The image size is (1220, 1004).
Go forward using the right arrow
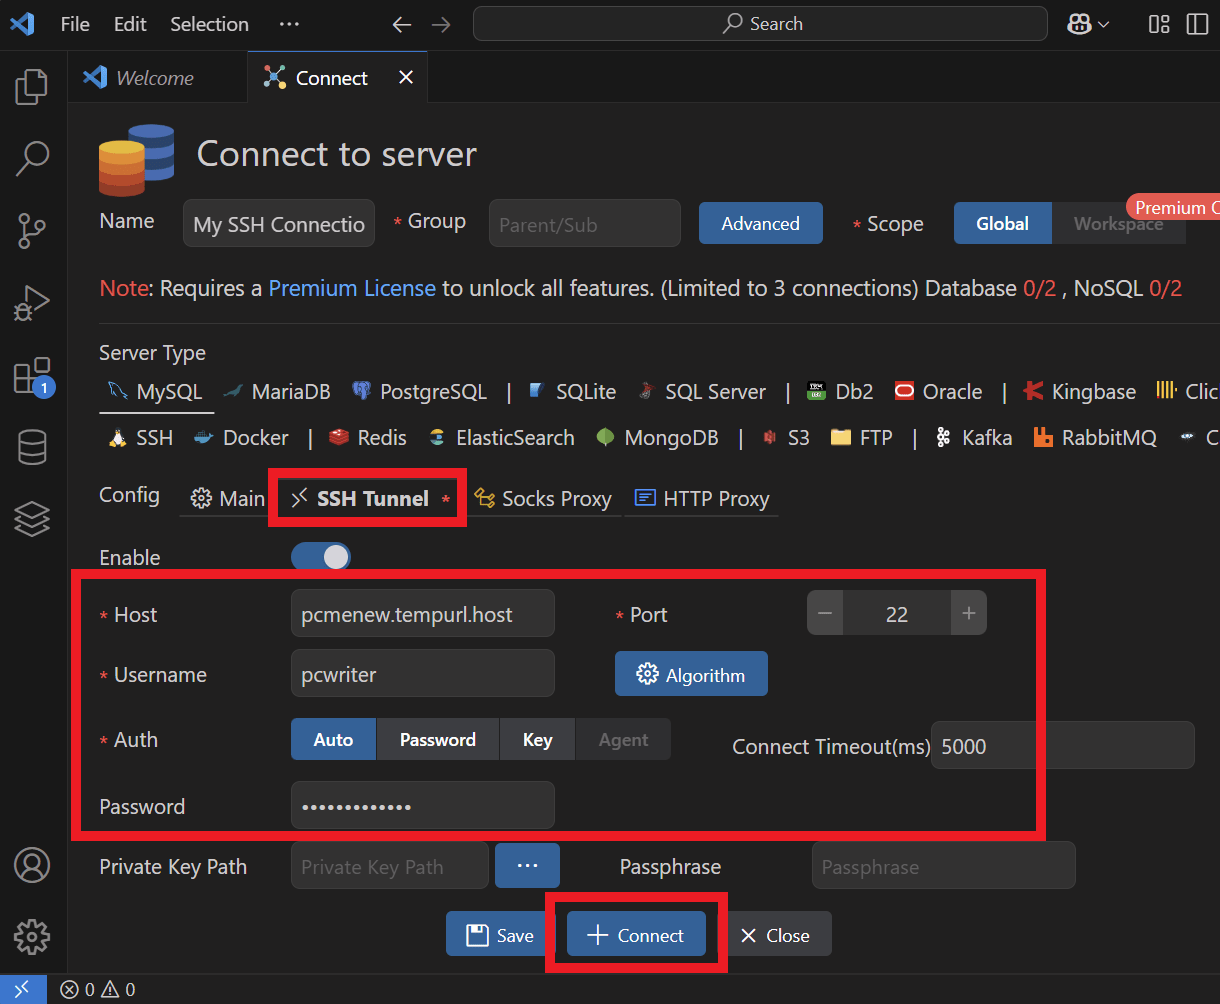[x=440, y=24]
